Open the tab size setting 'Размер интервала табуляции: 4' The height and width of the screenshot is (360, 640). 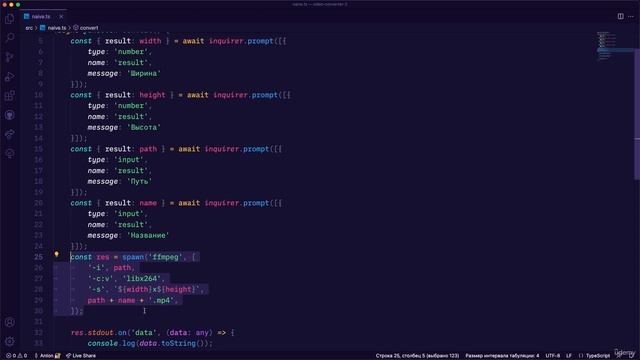pyautogui.click(x=502, y=356)
